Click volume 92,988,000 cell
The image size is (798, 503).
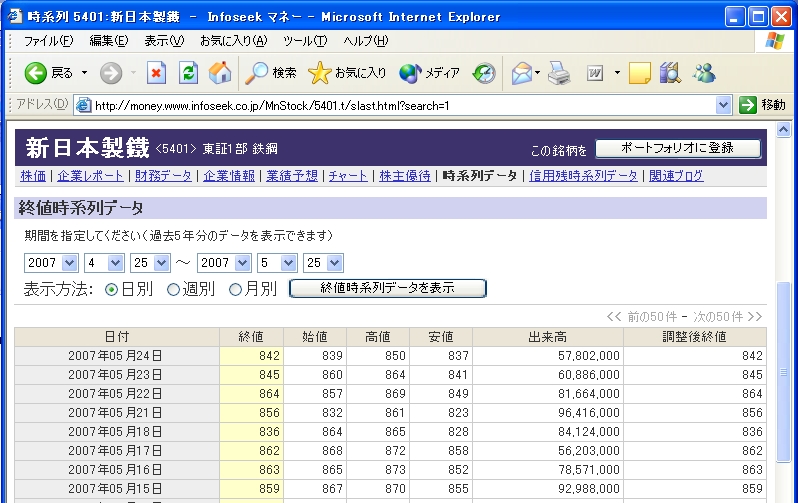548,489
